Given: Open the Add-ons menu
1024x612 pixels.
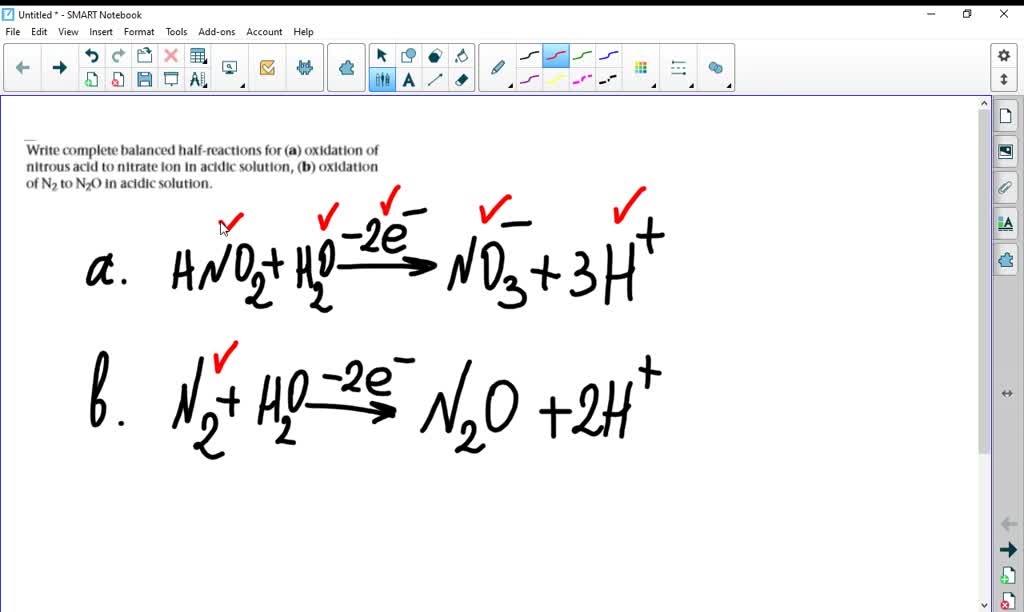Looking at the screenshot, I should coord(216,31).
